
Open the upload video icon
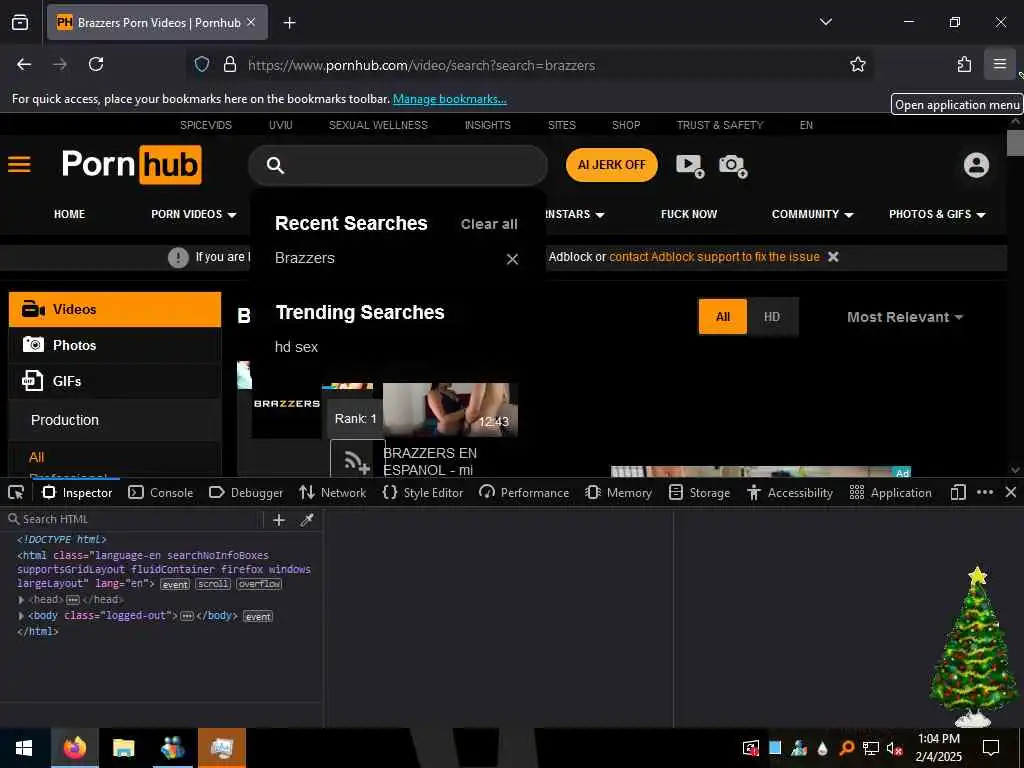(x=690, y=165)
